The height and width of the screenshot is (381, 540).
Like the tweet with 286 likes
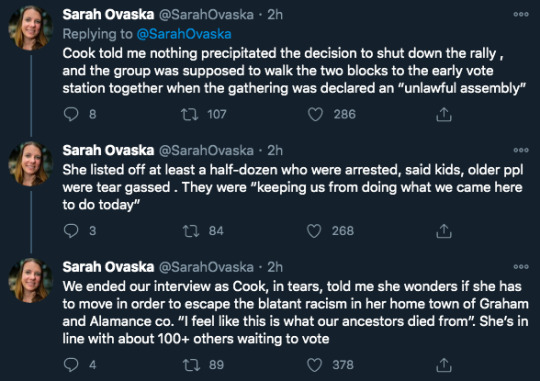tap(315, 114)
